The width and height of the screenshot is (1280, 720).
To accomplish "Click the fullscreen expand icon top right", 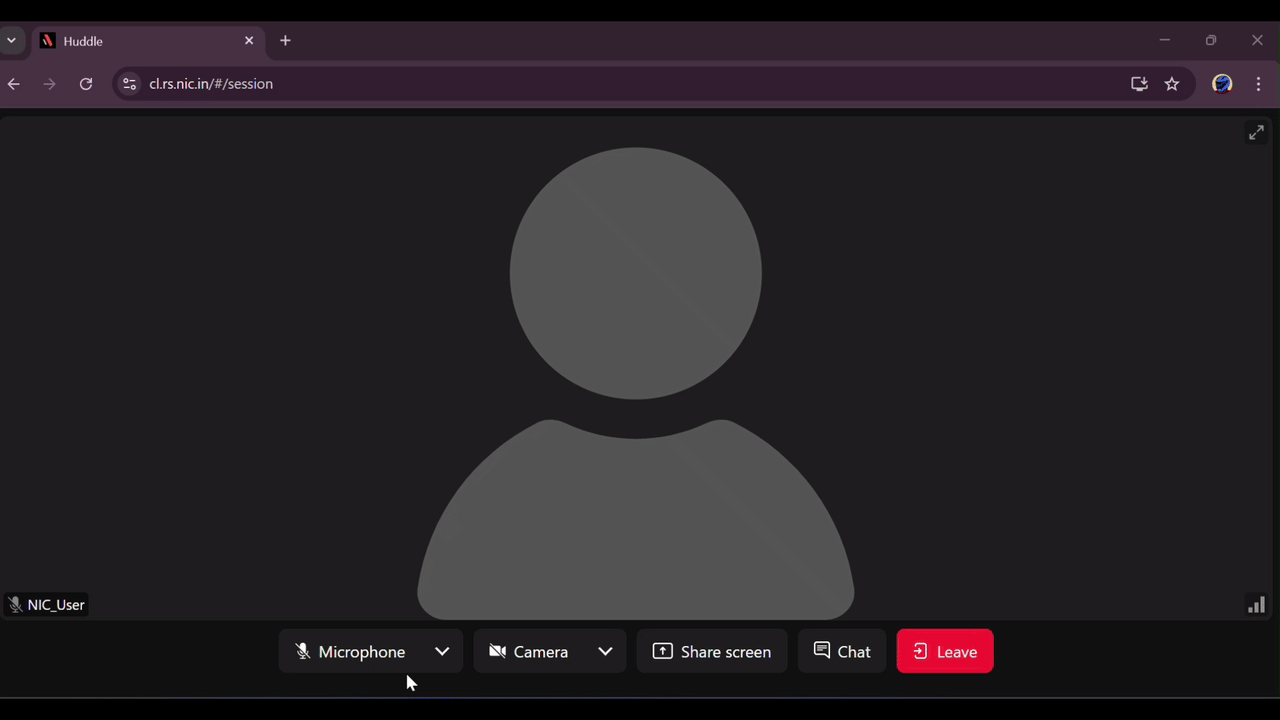I will pyautogui.click(x=1256, y=132).
